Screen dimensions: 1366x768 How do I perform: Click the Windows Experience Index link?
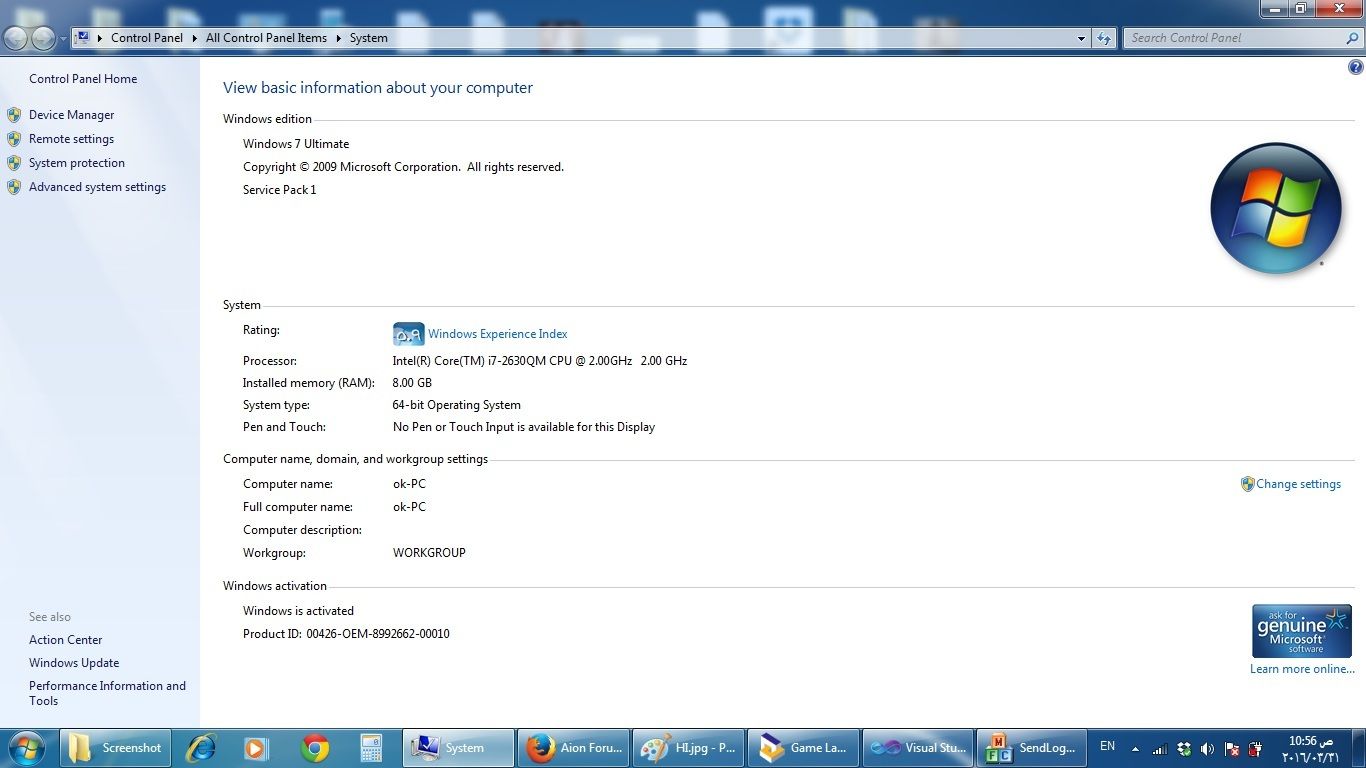pyautogui.click(x=497, y=334)
